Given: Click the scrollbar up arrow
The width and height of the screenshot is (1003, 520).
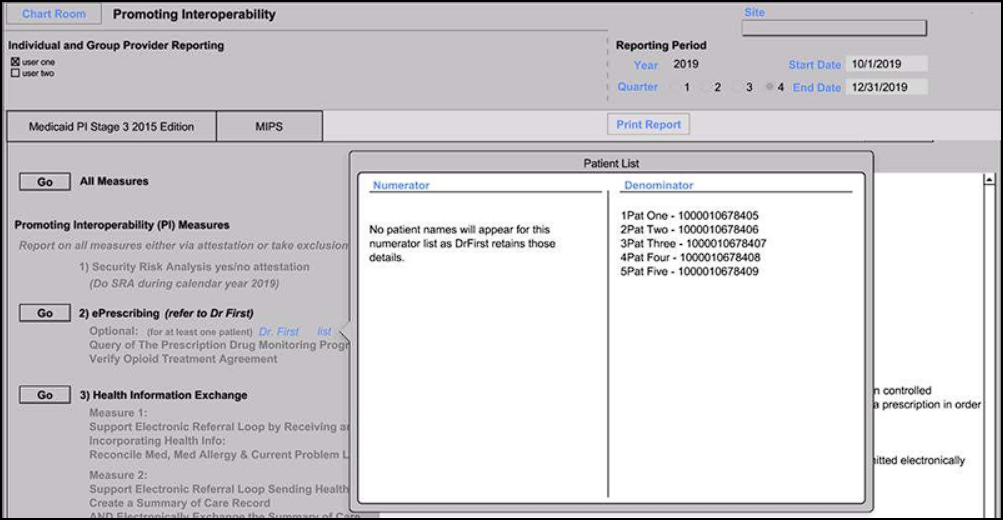Looking at the screenshot, I should point(989,180).
